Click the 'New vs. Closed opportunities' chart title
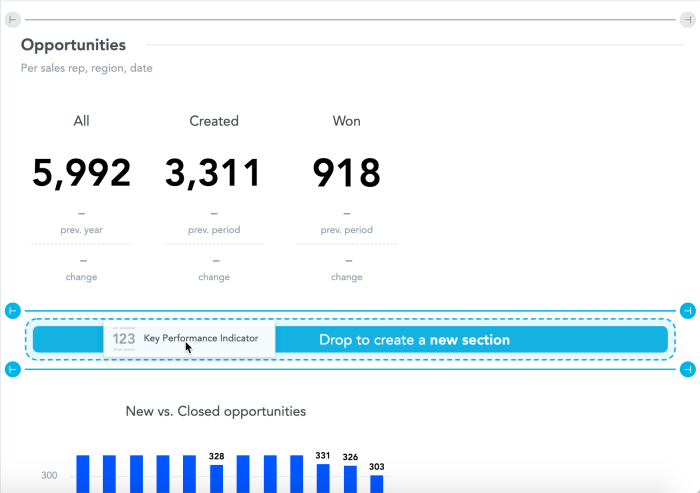The width and height of the screenshot is (700, 493). coord(215,411)
